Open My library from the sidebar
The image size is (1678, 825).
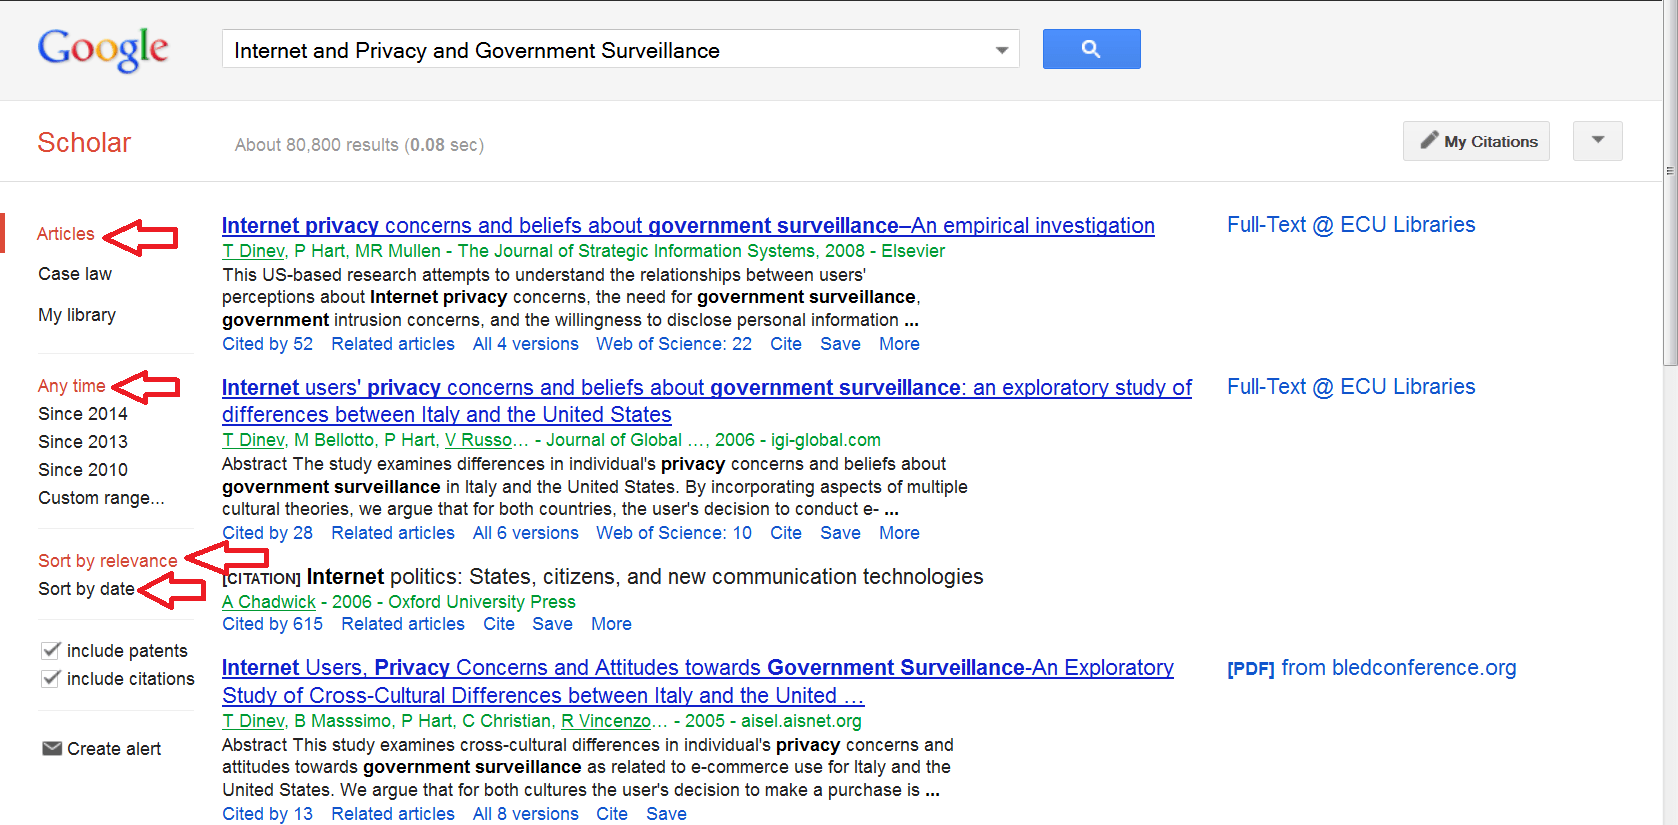click(76, 314)
